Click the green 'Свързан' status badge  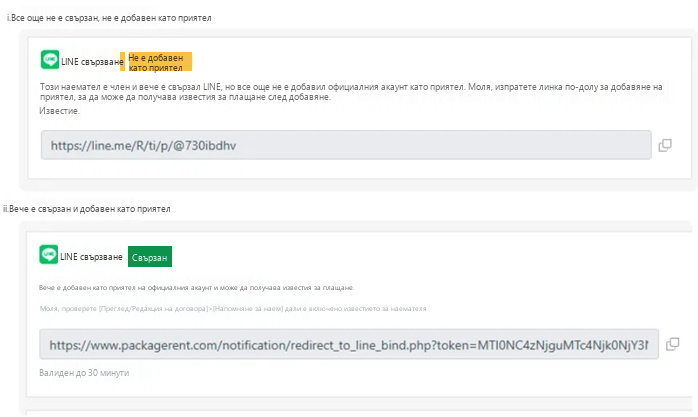[x=150, y=257]
